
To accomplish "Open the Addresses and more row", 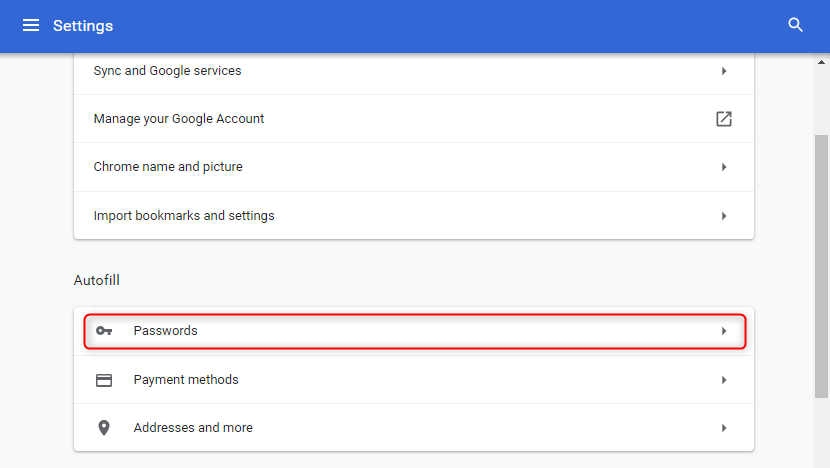I will pos(414,428).
